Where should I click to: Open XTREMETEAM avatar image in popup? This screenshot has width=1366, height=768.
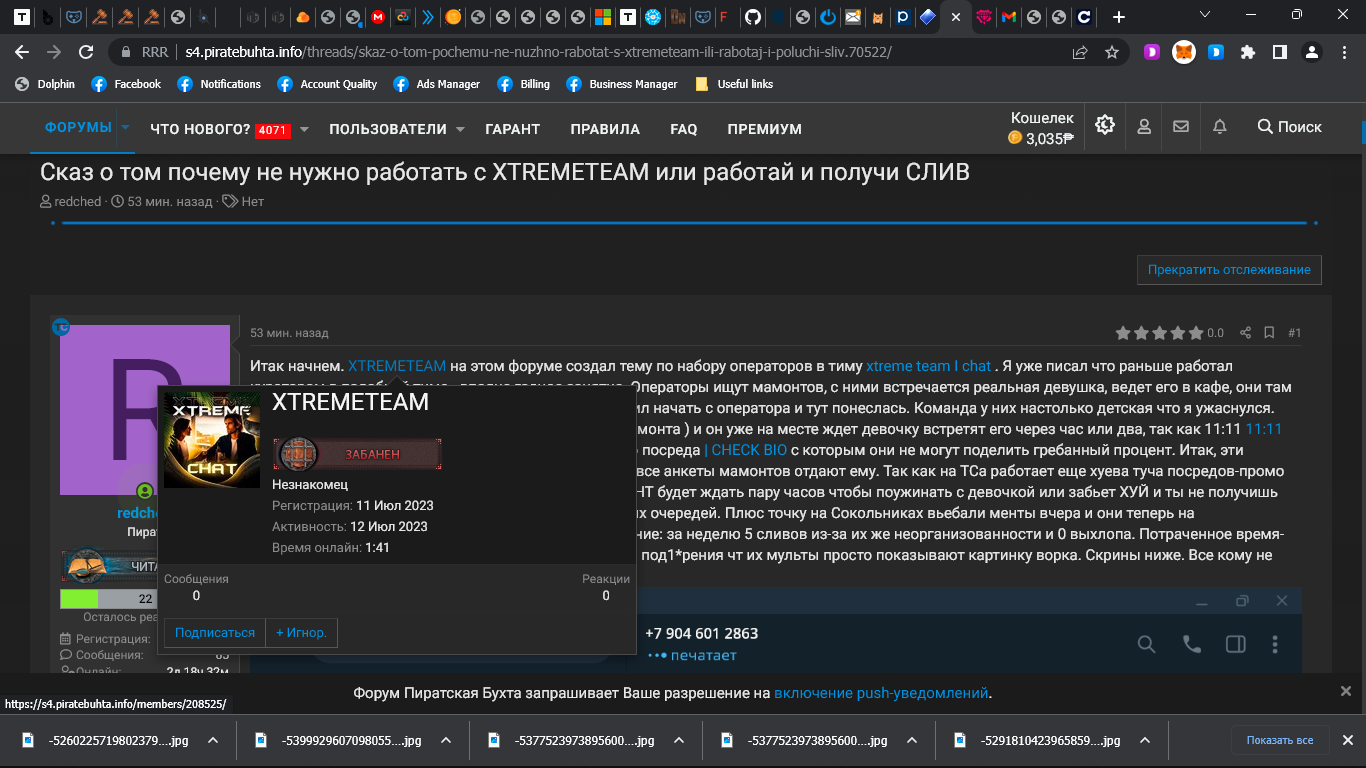(212, 439)
